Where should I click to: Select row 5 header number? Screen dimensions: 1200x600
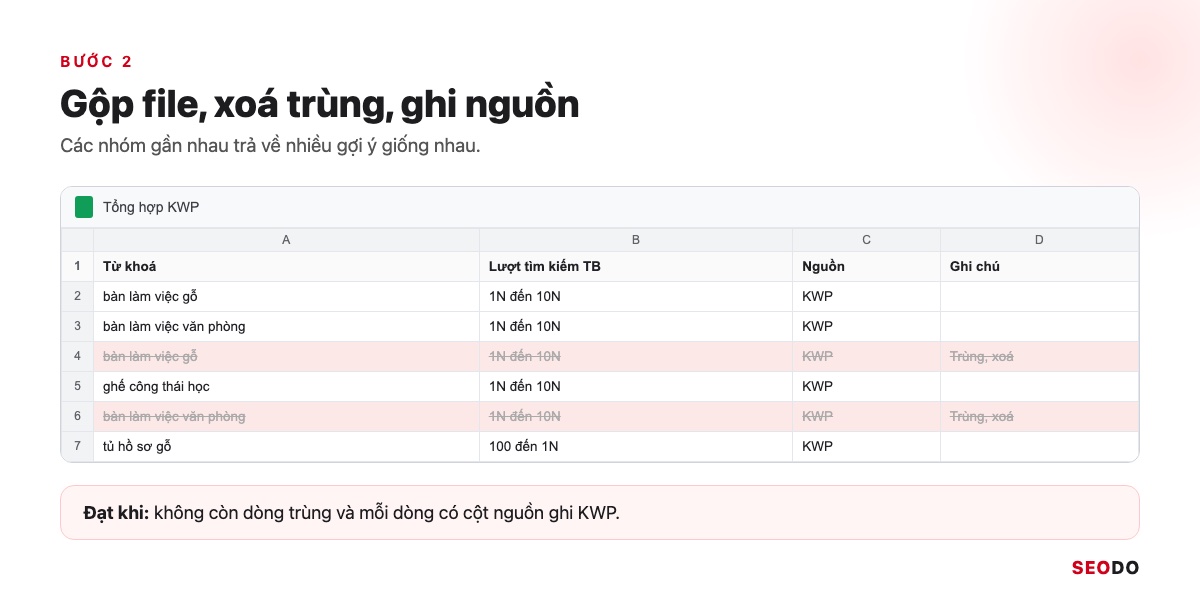pos(77,387)
